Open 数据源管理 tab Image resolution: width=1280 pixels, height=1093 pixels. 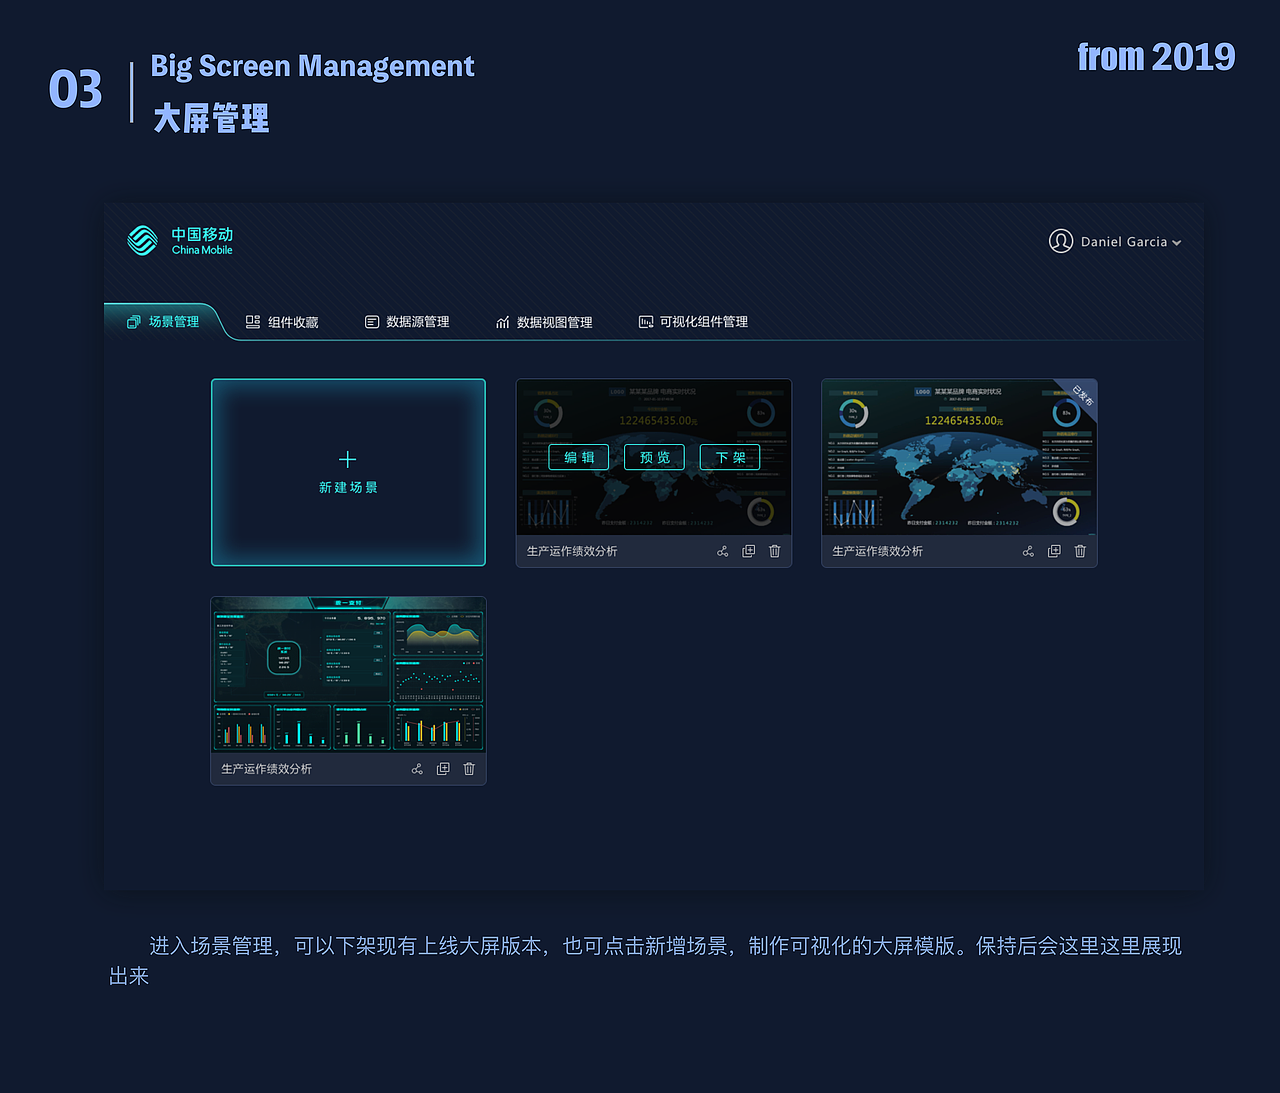click(x=407, y=322)
